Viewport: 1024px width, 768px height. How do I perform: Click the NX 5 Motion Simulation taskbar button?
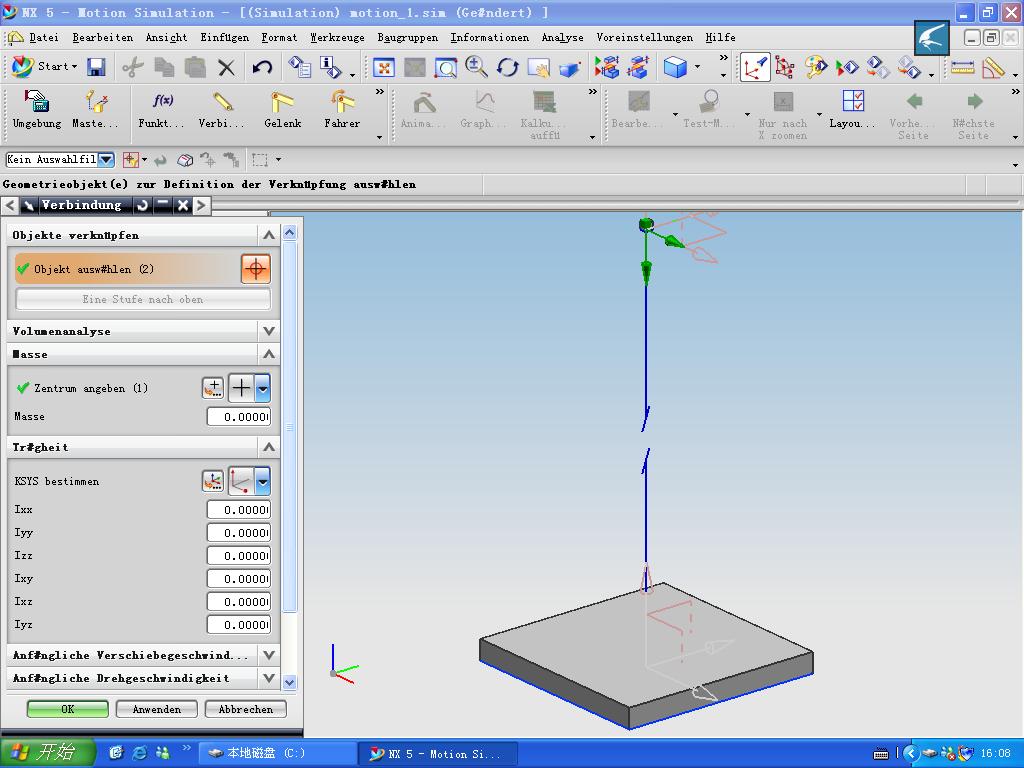[x=438, y=753]
